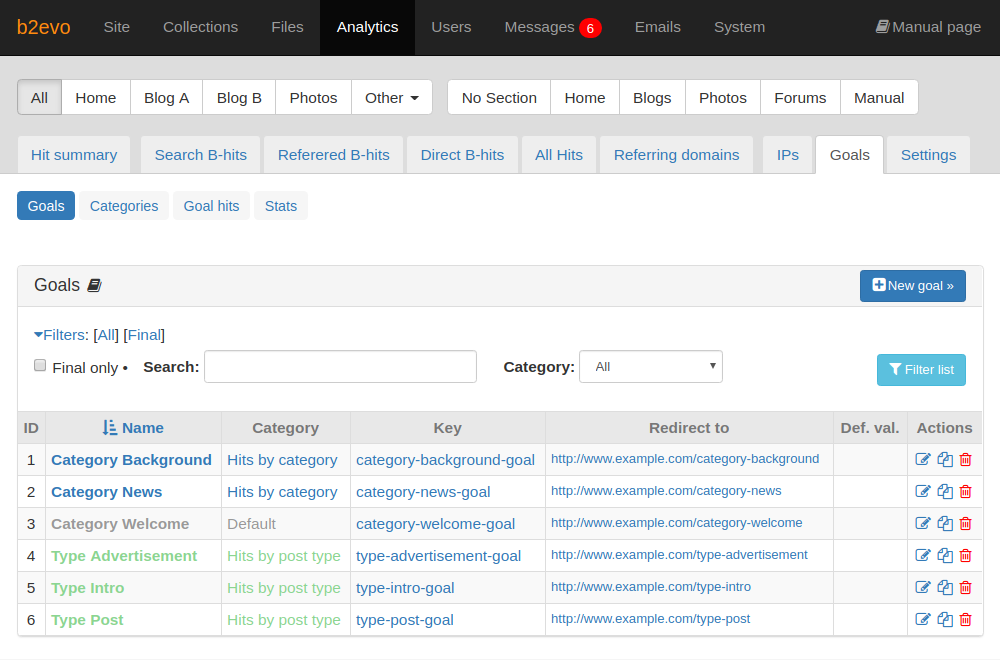Open the Referring domains tab
Image resolution: width=1000 pixels, height=660 pixels.
677,155
